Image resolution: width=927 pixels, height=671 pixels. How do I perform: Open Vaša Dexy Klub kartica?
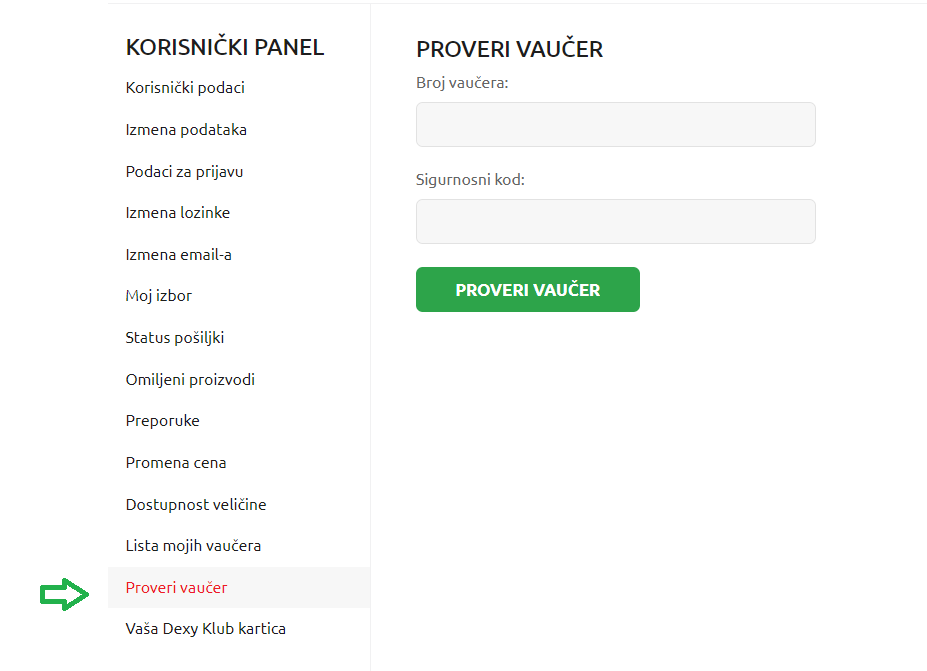(205, 629)
